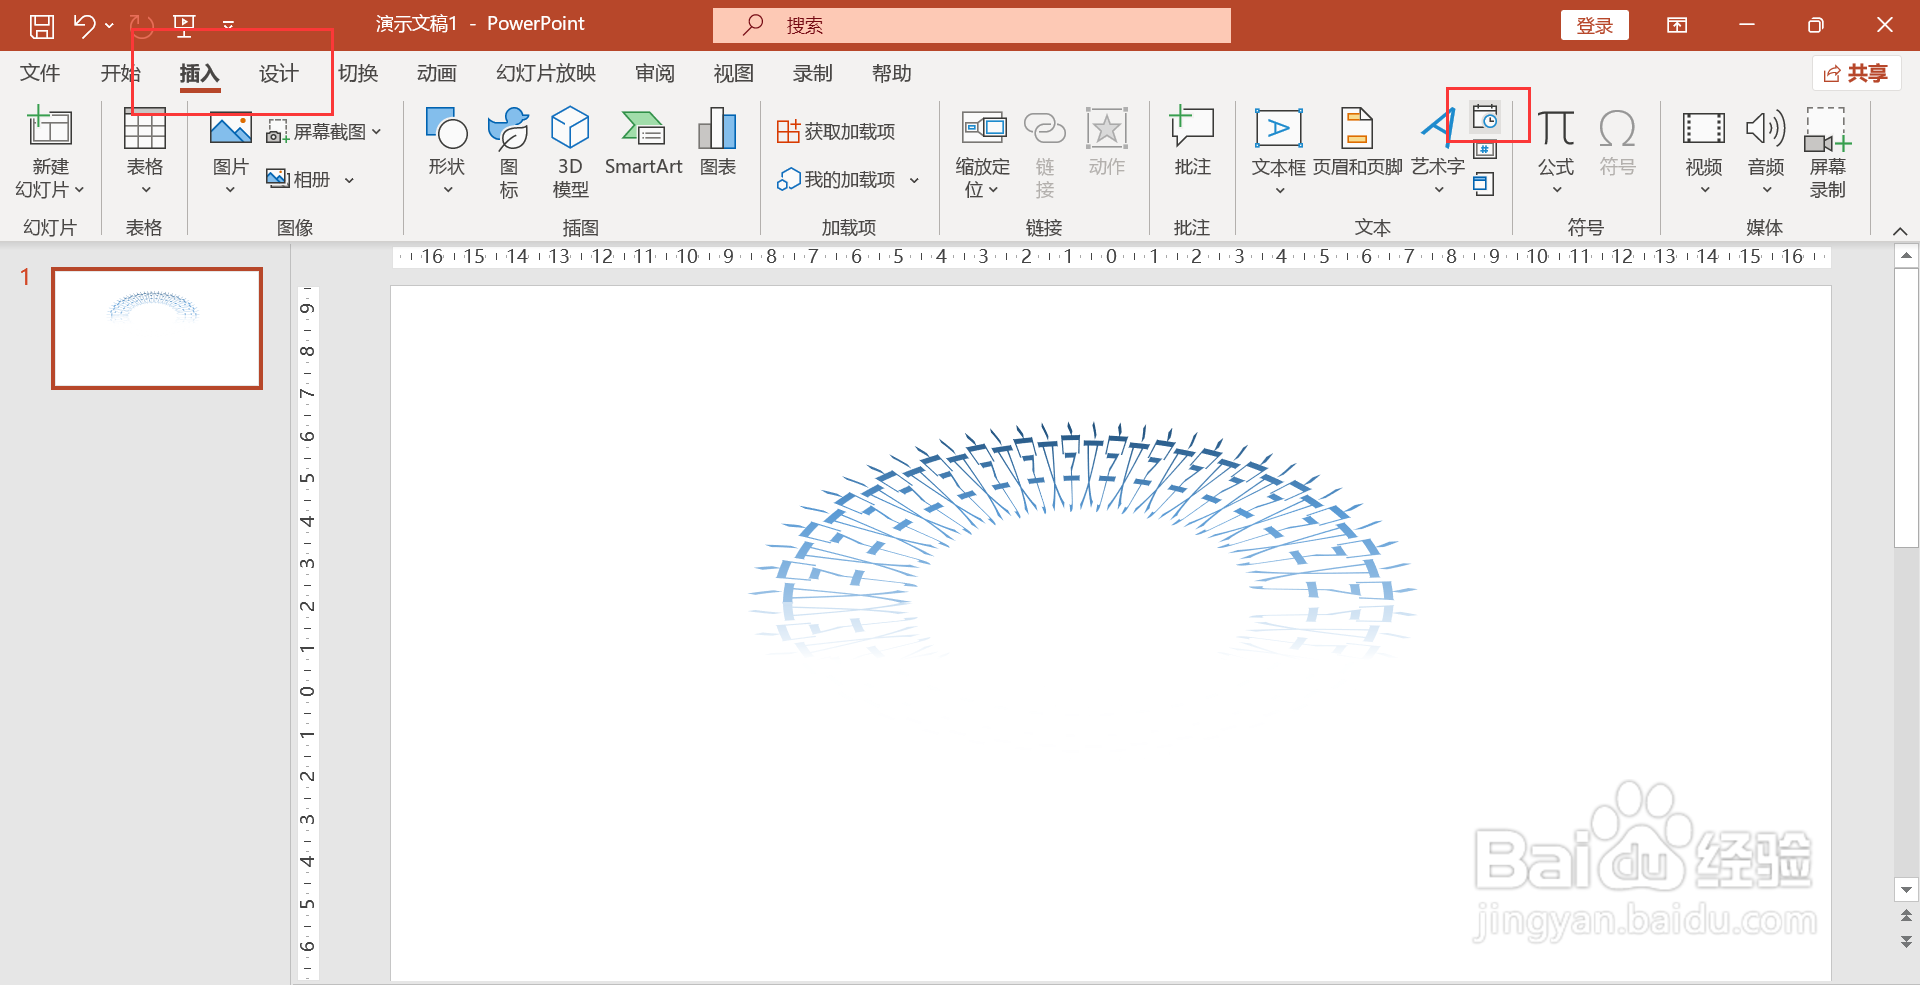Open the 屏幕截图 (screenshot) dropdown
This screenshot has width=1920, height=985.
pyautogui.click(x=376, y=131)
